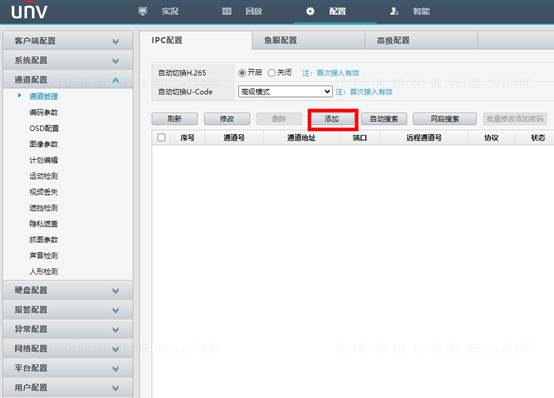The height and width of the screenshot is (398, 554).
Task: Click the 自动搜索 button
Action: [x=384, y=119]
